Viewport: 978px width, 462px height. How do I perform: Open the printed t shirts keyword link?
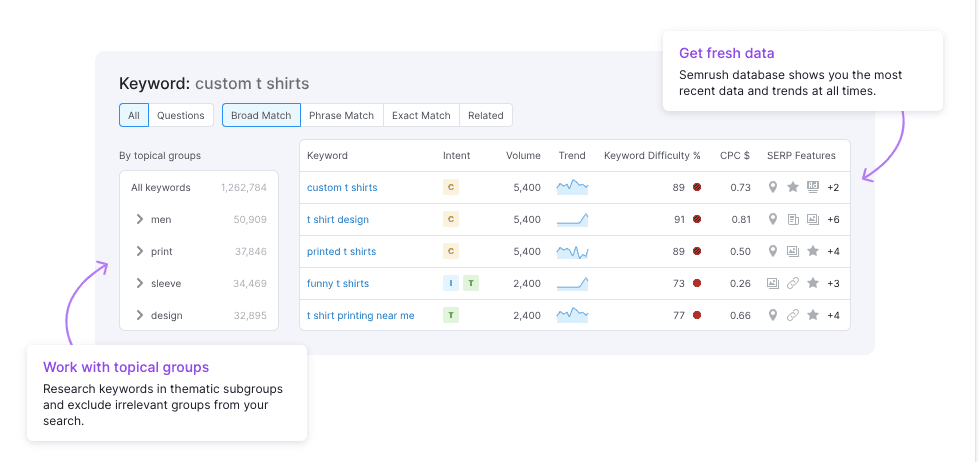pyautogui.click(x=341, y=252)
